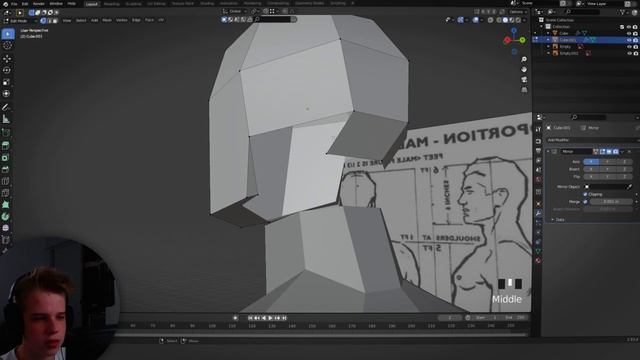Switch to face select mode

55,20
